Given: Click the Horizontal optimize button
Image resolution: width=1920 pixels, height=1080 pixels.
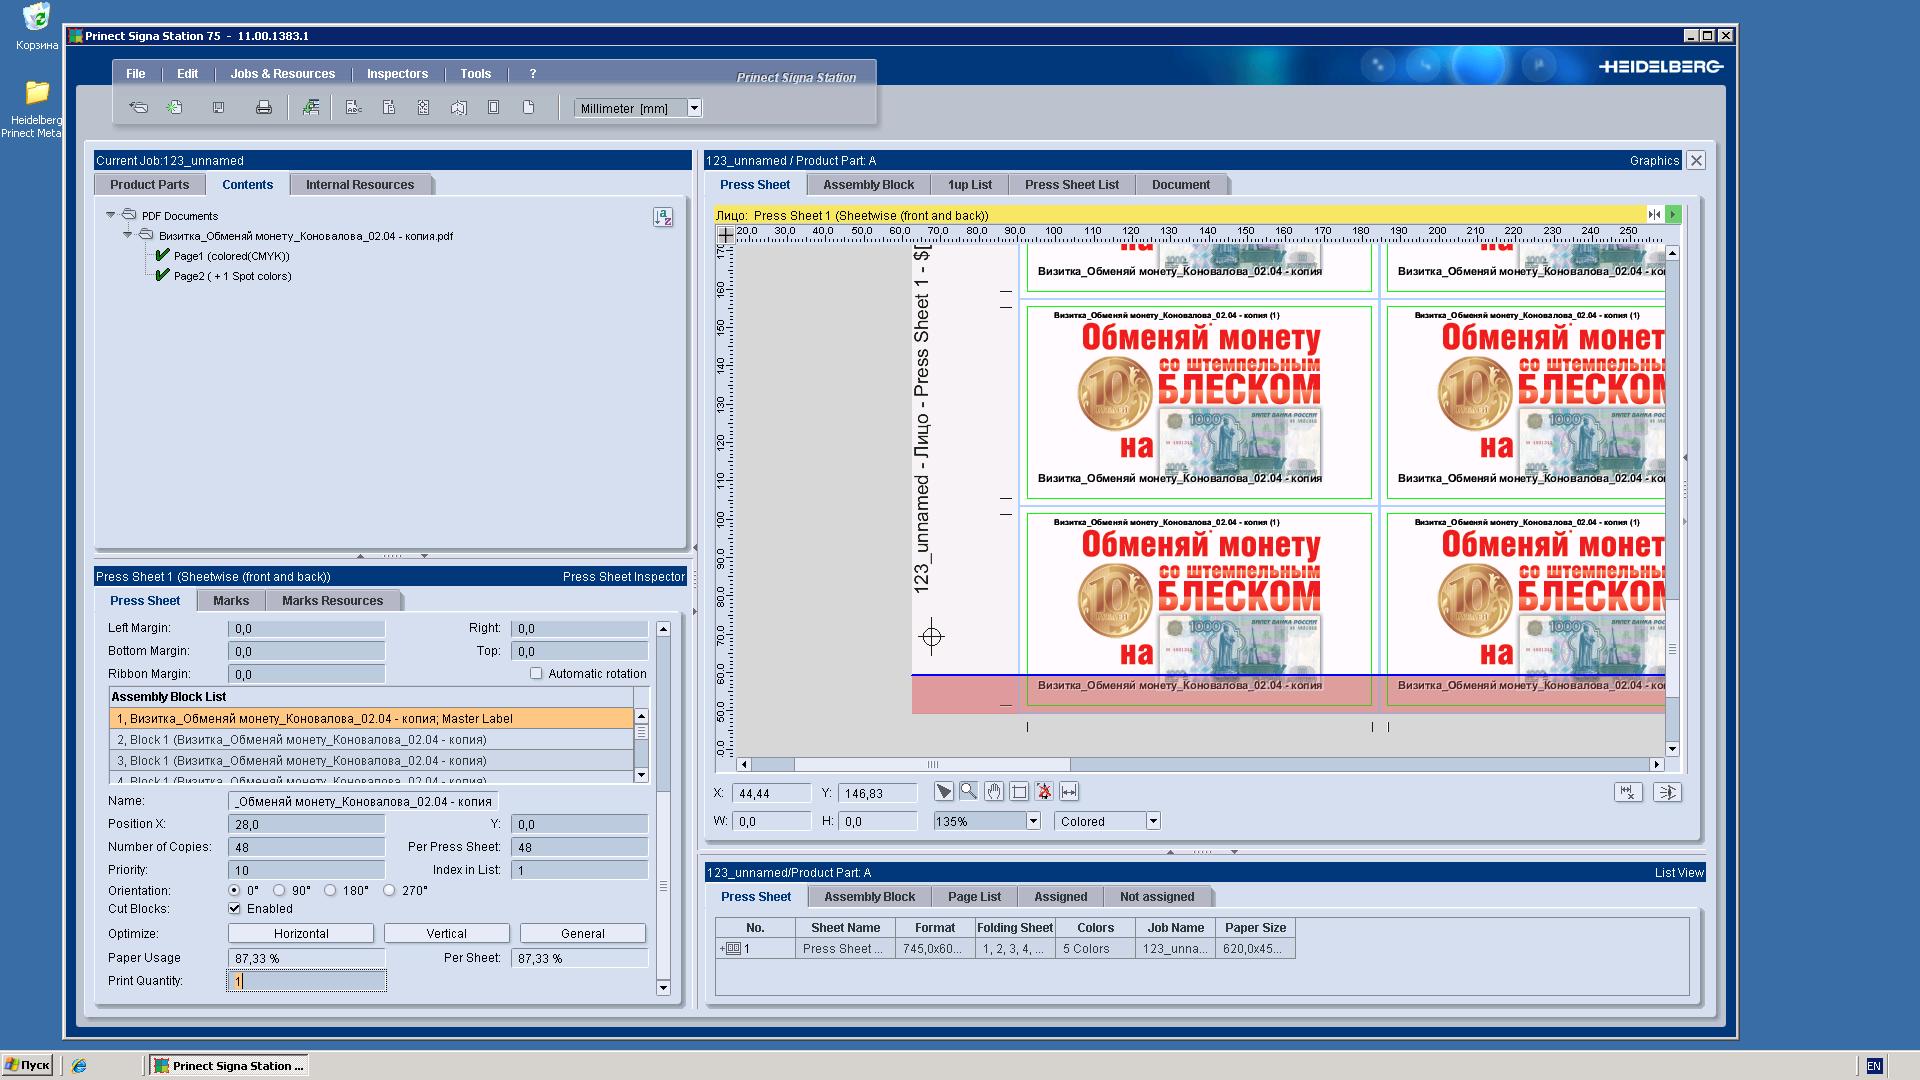Looking at the screenshot, I should point(301,934).
